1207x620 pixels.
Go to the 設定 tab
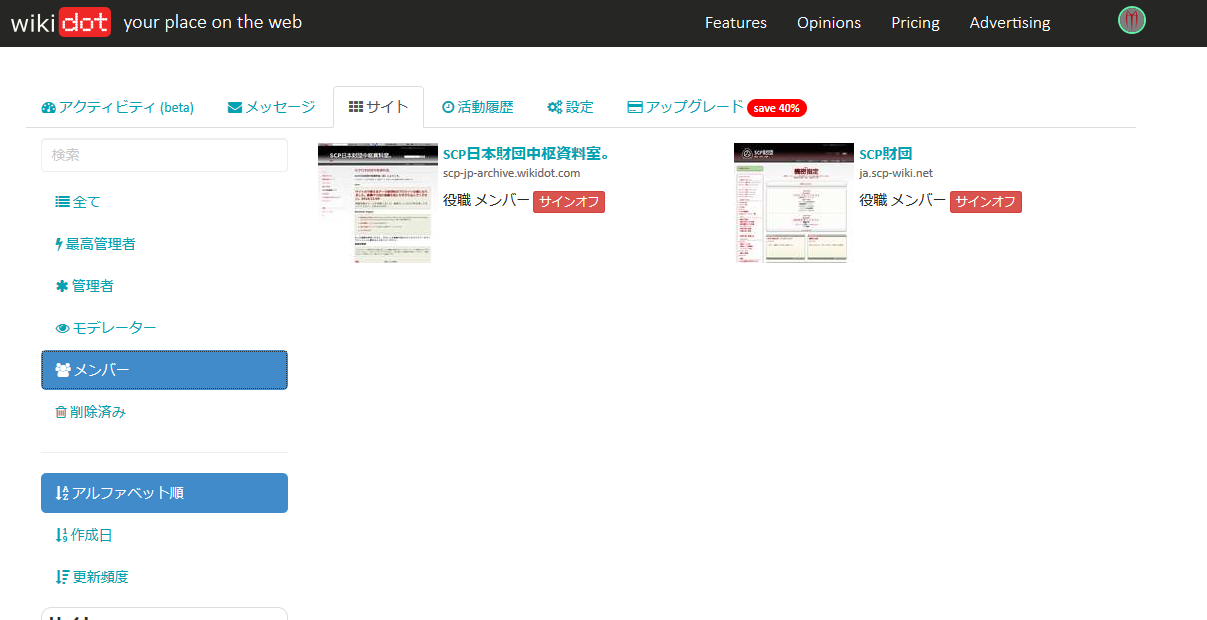(570, 107)
